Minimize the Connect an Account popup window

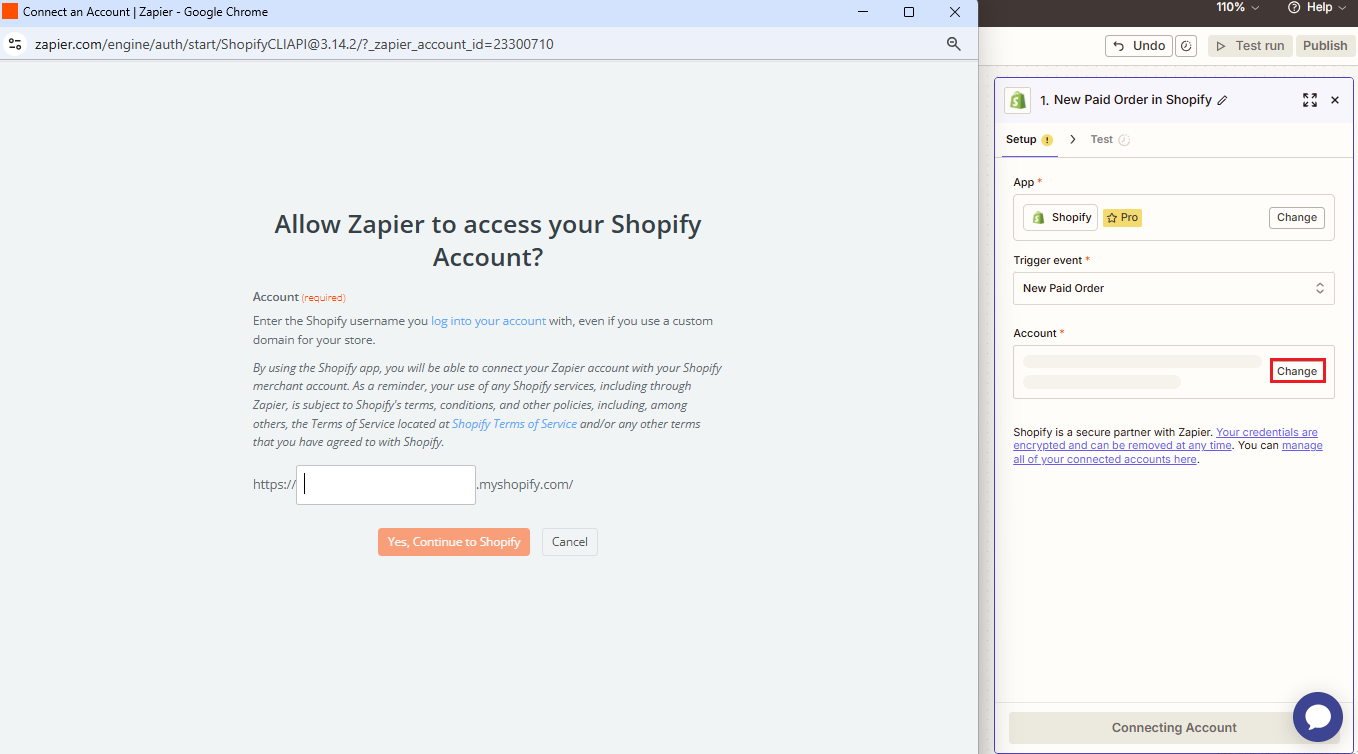tap(863, 12)
